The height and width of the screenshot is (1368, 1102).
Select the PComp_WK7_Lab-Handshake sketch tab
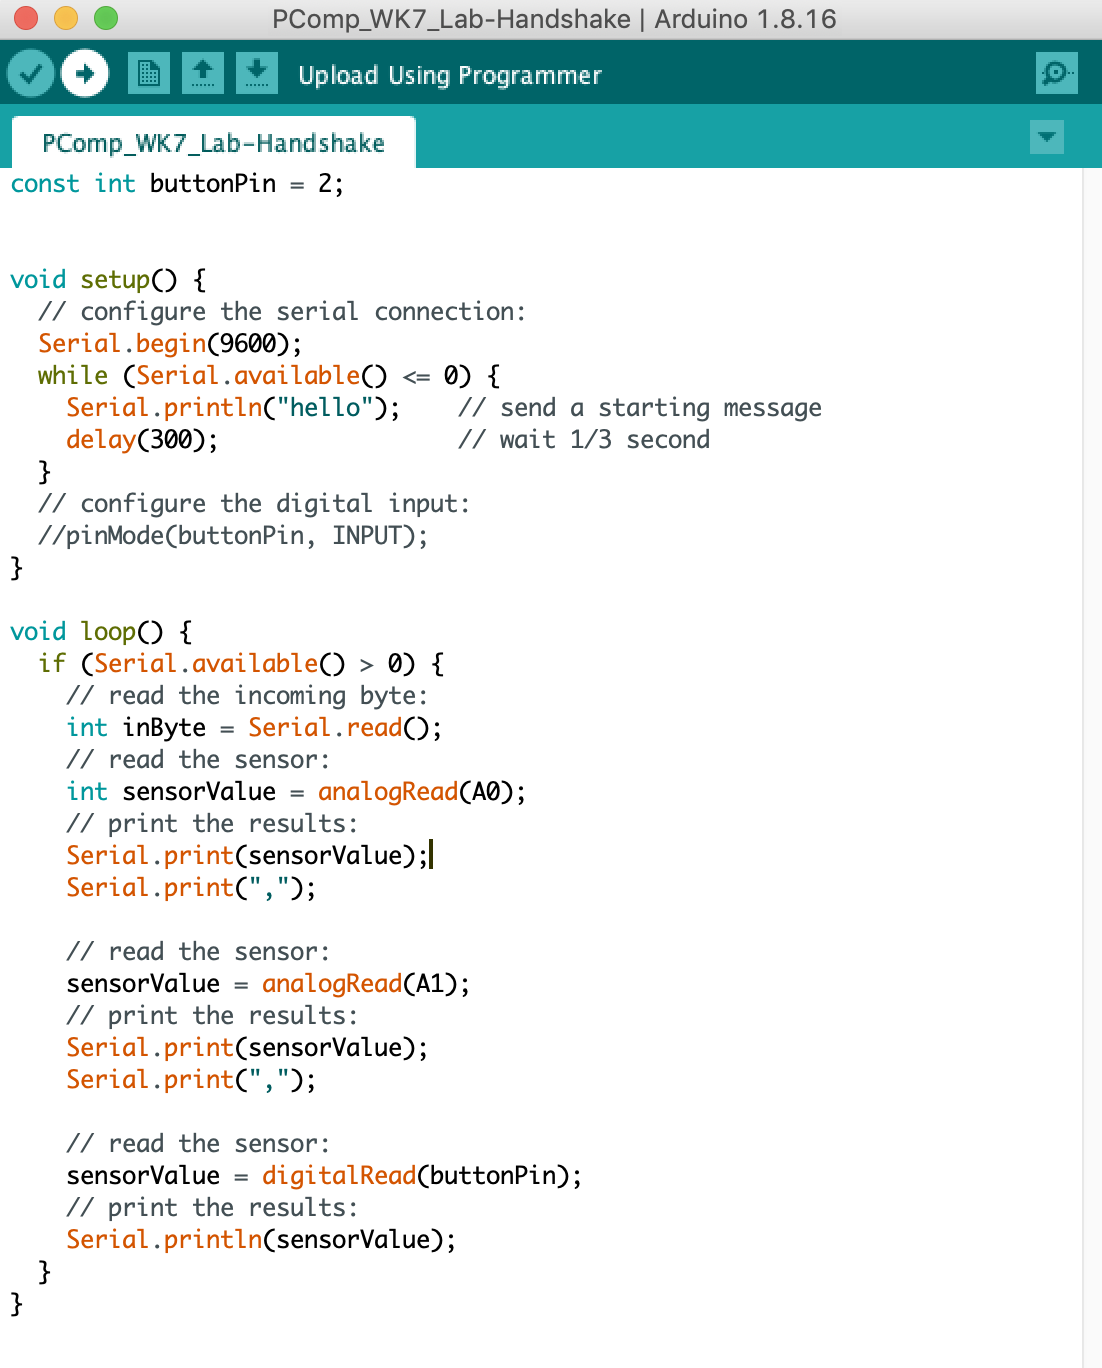213,144
